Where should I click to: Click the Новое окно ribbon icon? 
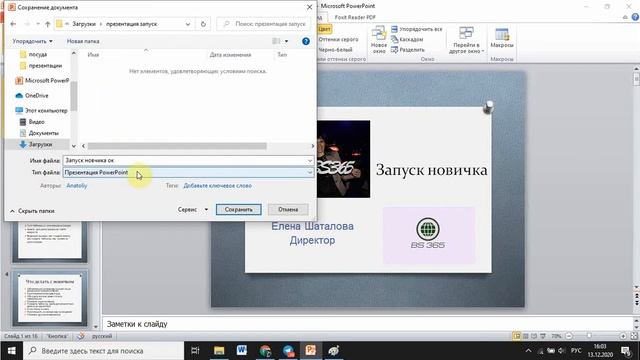tap(379, 39)
